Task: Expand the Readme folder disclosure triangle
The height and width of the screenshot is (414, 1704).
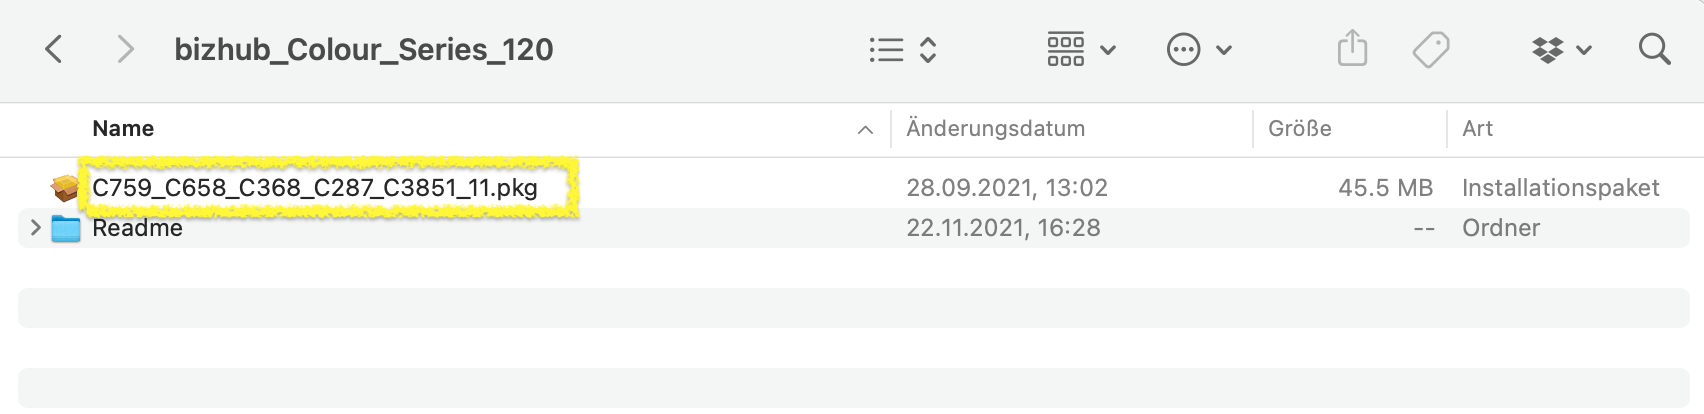Action: 36,228
